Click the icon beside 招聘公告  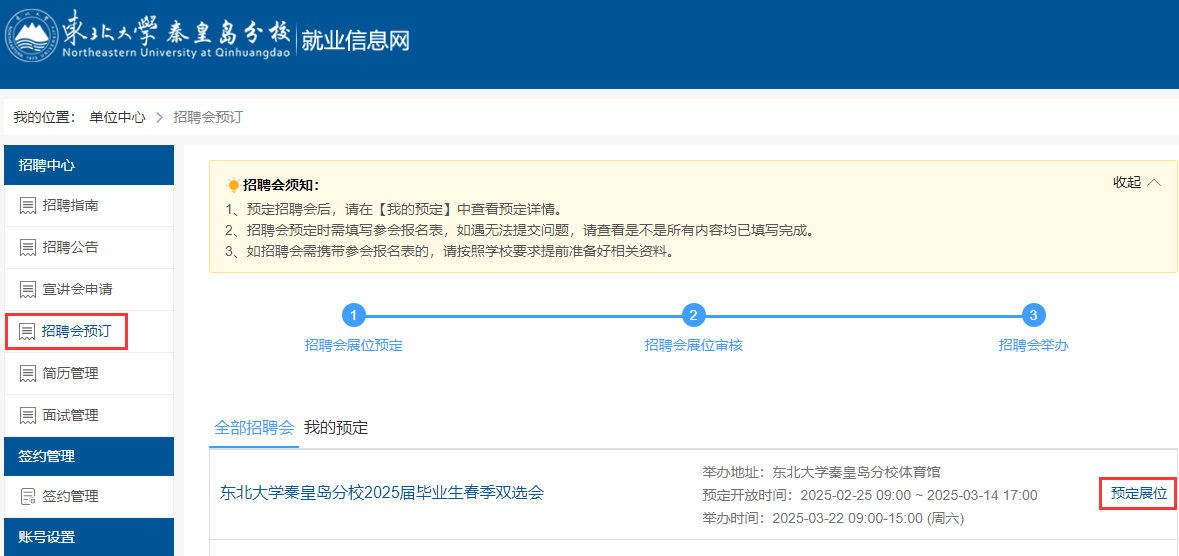click(x=28, y=248)
